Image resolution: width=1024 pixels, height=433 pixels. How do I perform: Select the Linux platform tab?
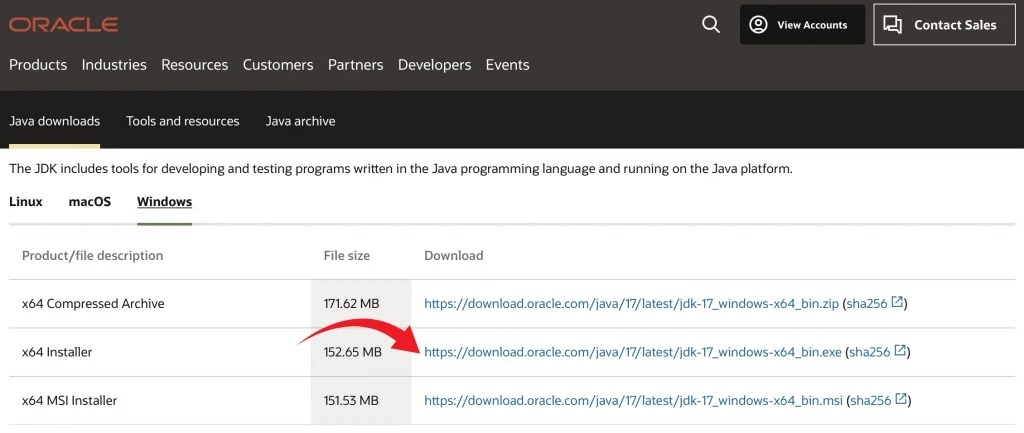coord(26,202)
